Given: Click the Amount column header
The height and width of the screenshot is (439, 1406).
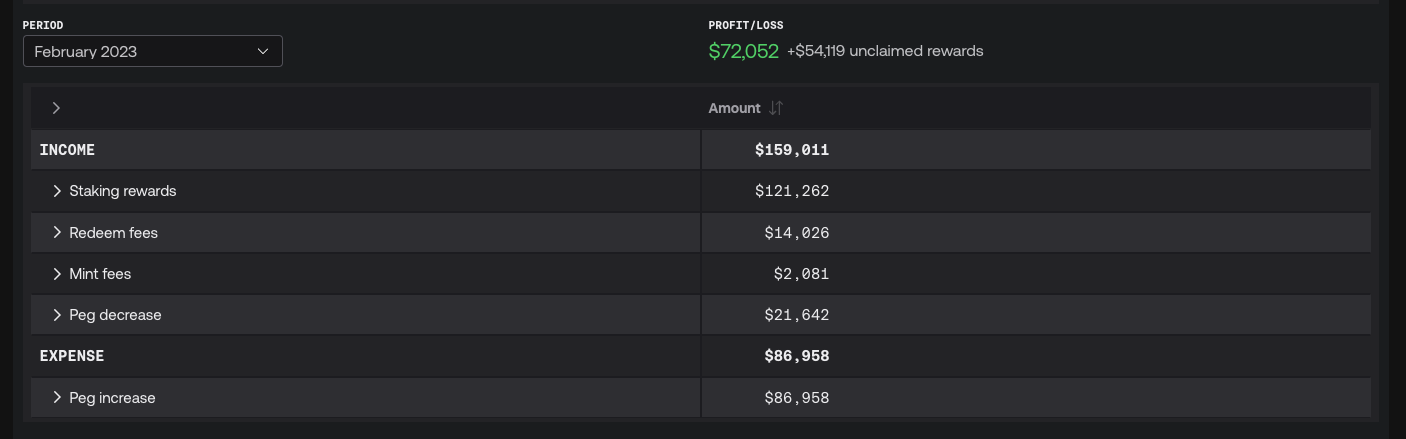Looking at the screenshot, I should click(734, 108).
